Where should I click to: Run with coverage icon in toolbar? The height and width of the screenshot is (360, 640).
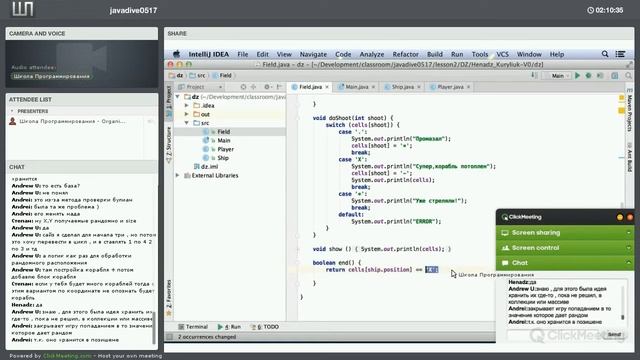point(600,76)
